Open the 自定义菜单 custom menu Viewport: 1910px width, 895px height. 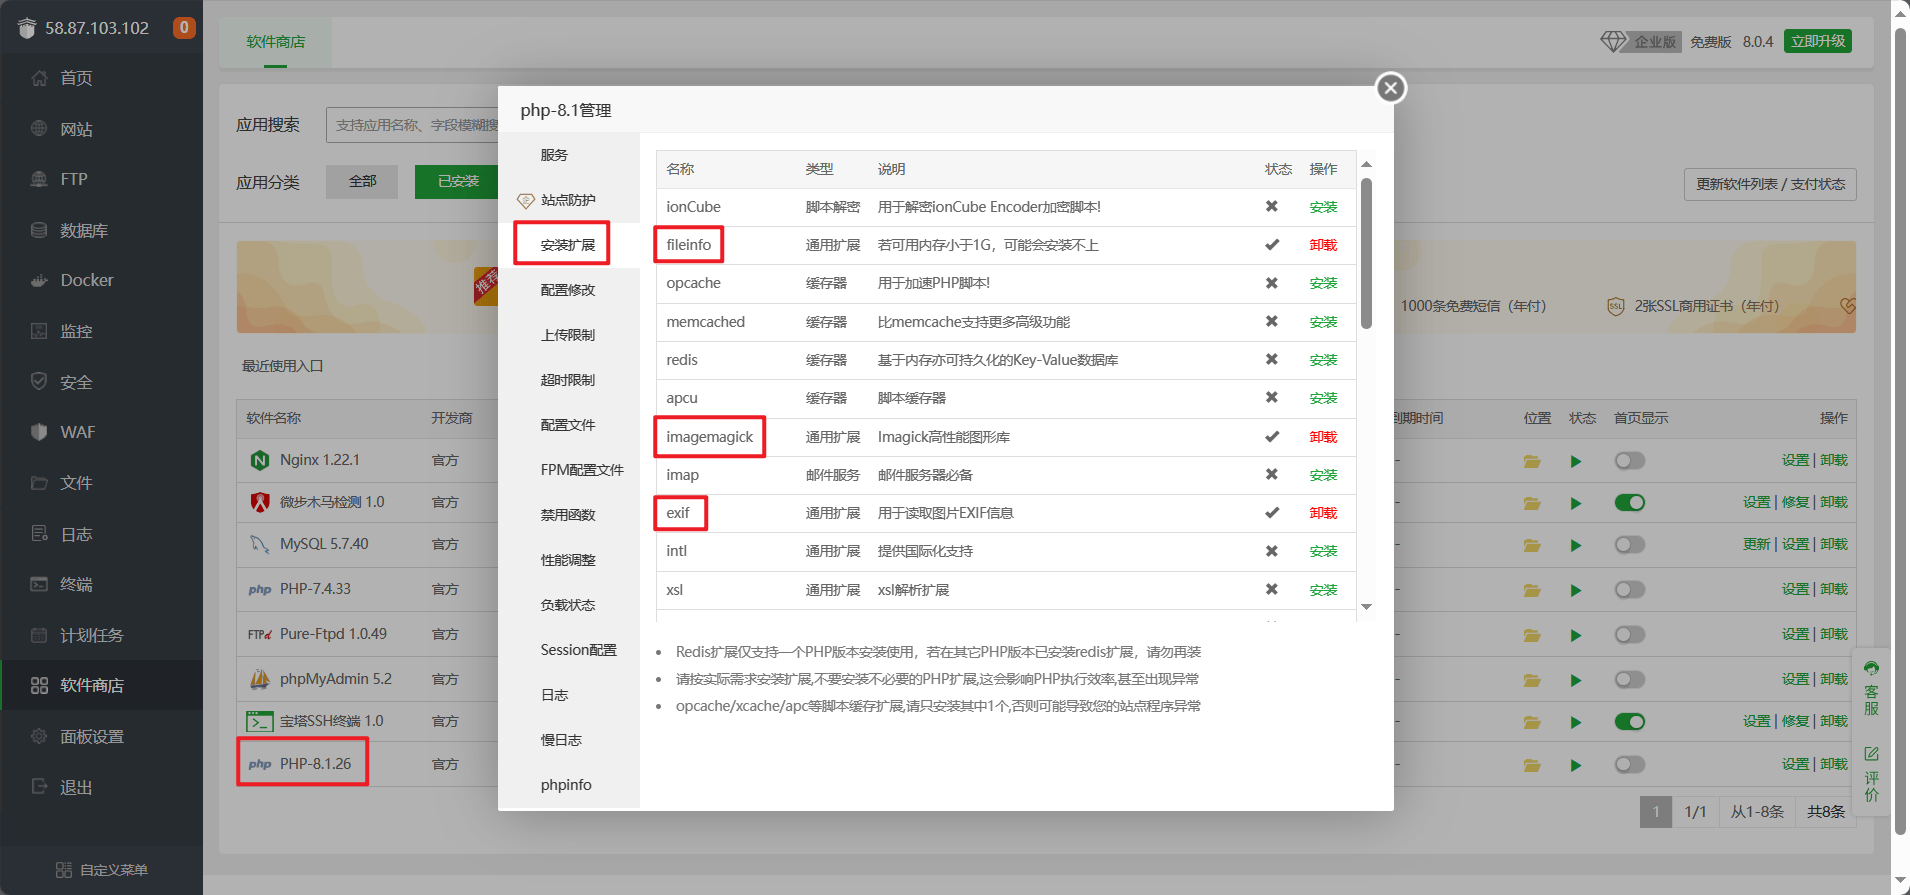click(x=102, y=870)
